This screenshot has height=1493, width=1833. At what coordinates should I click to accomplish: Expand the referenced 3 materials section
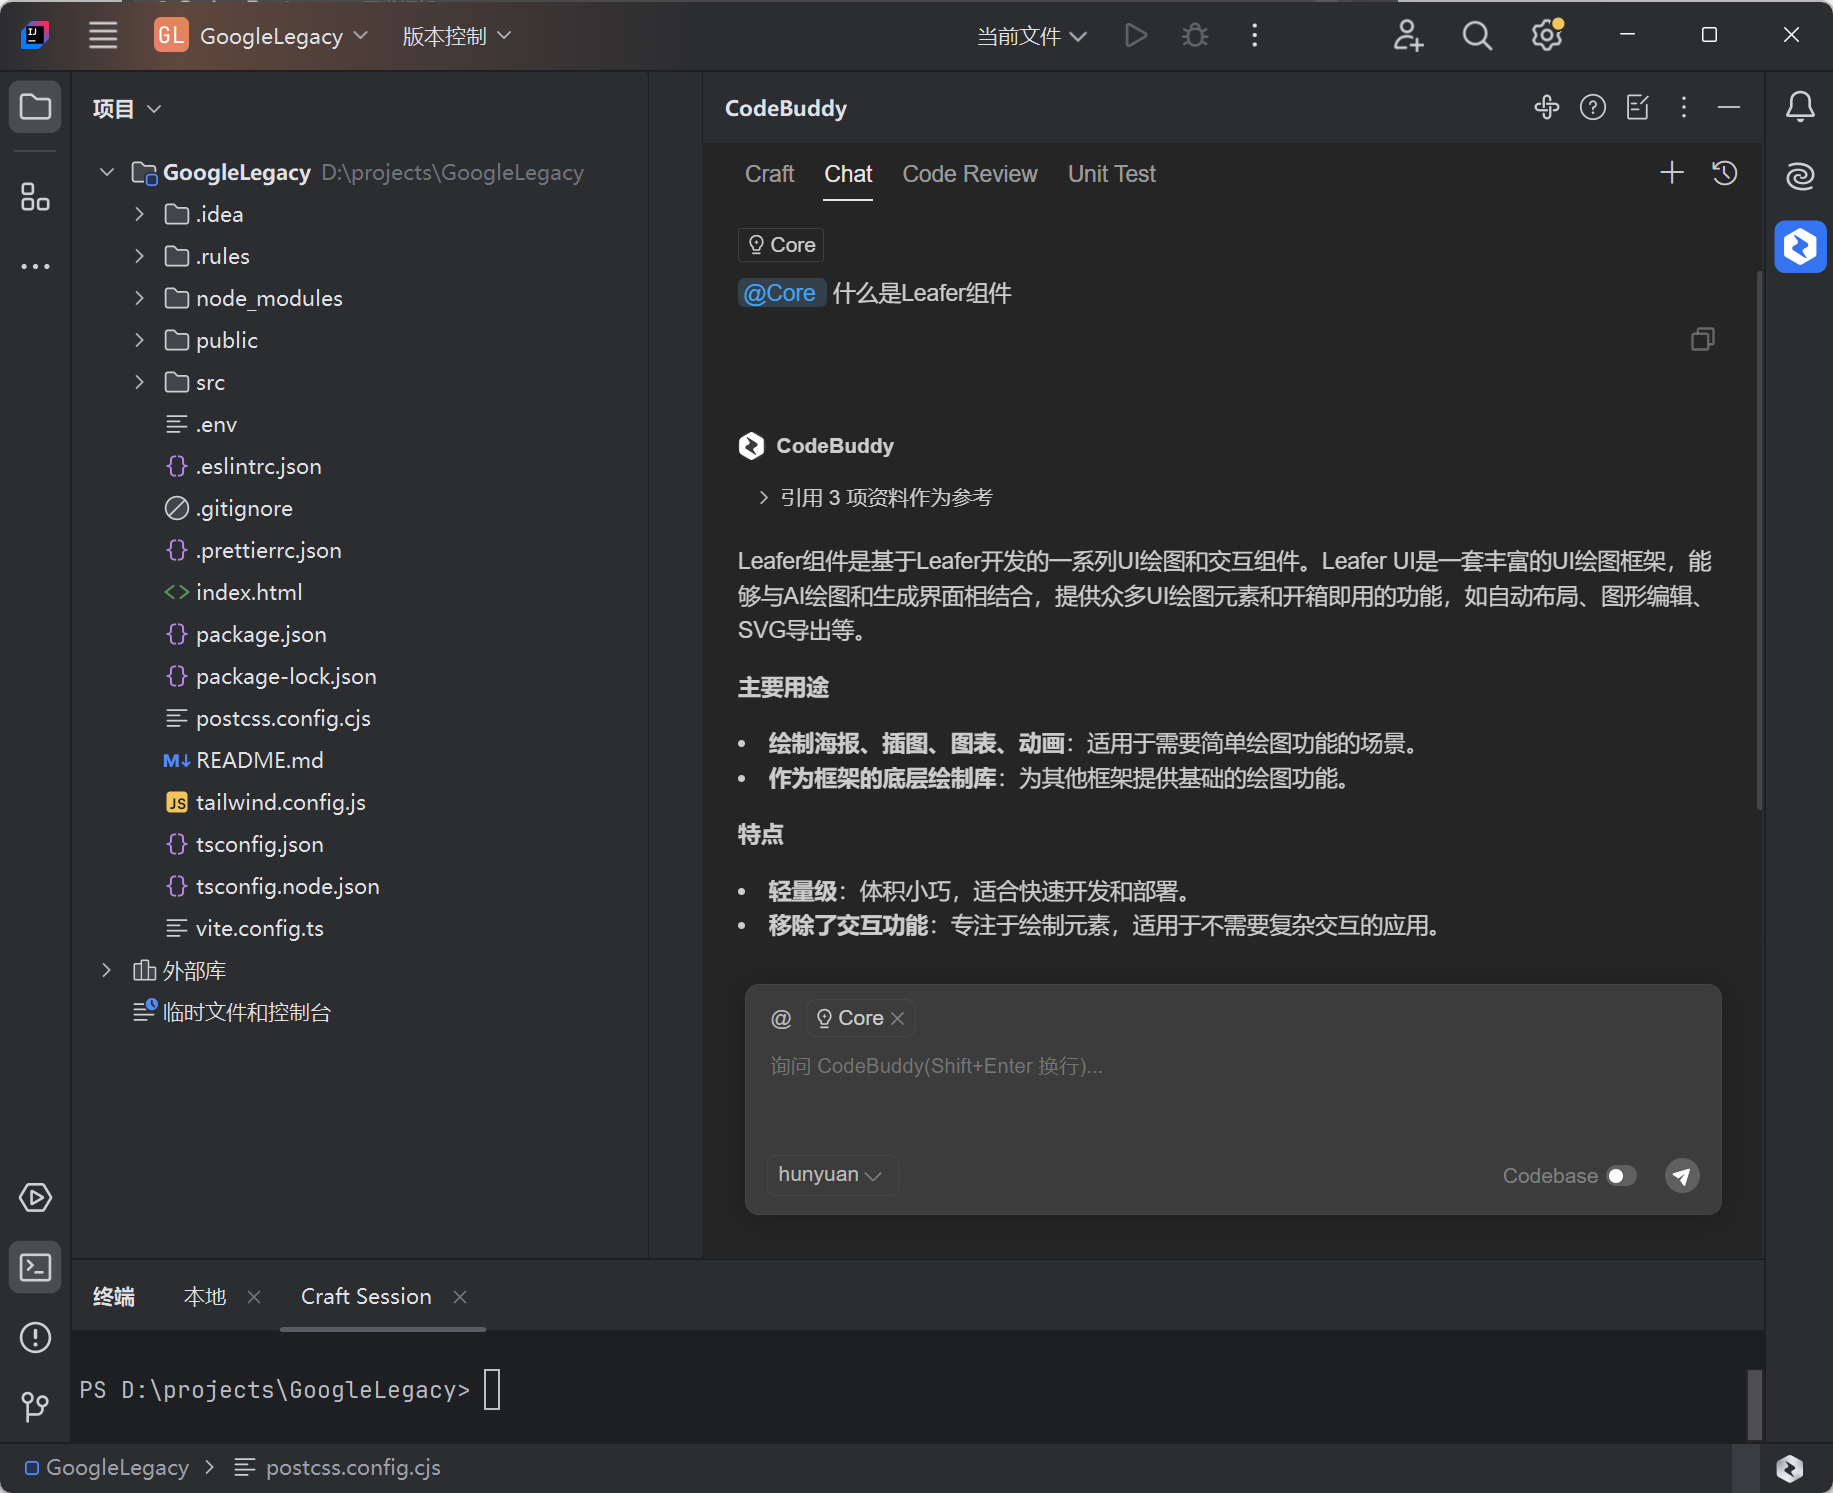pos(764,498)
